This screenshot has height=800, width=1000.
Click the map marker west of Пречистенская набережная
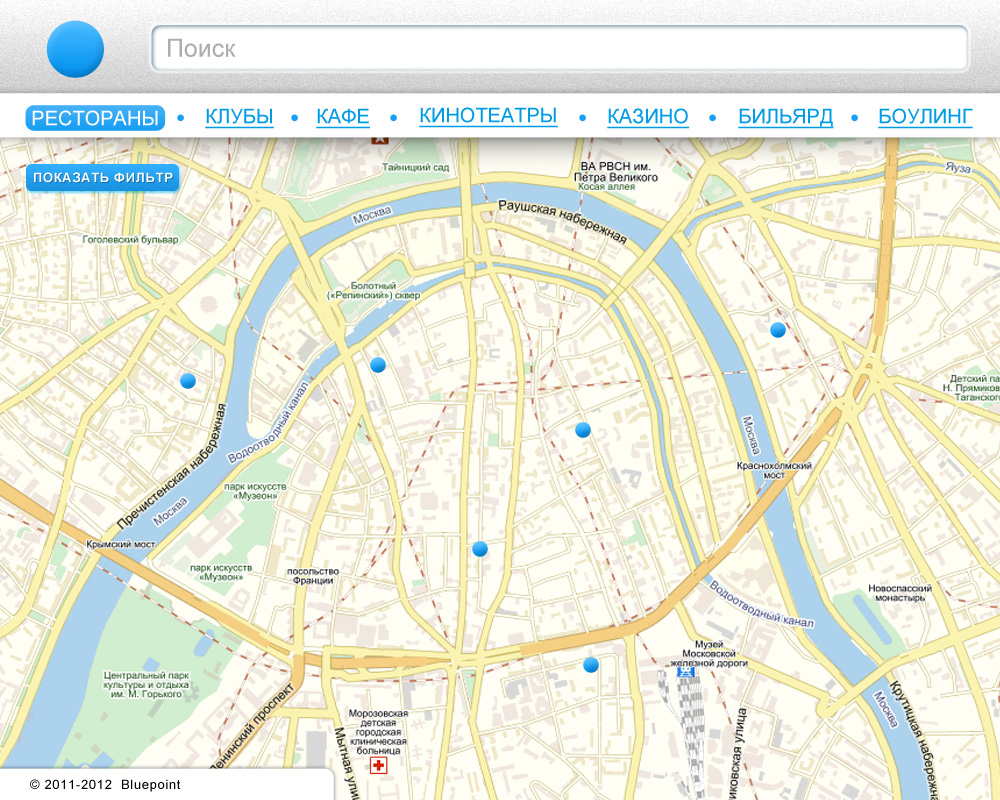188,380
